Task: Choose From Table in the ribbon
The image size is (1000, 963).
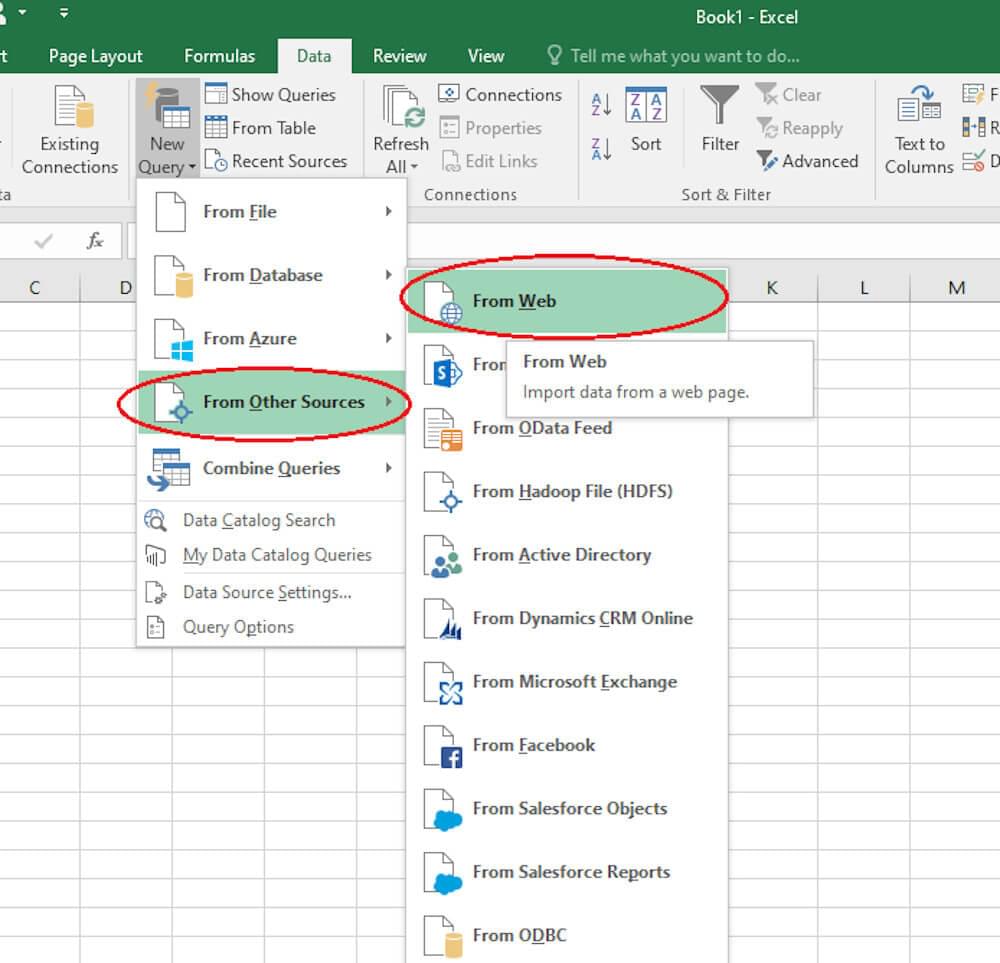Action: 261,128
